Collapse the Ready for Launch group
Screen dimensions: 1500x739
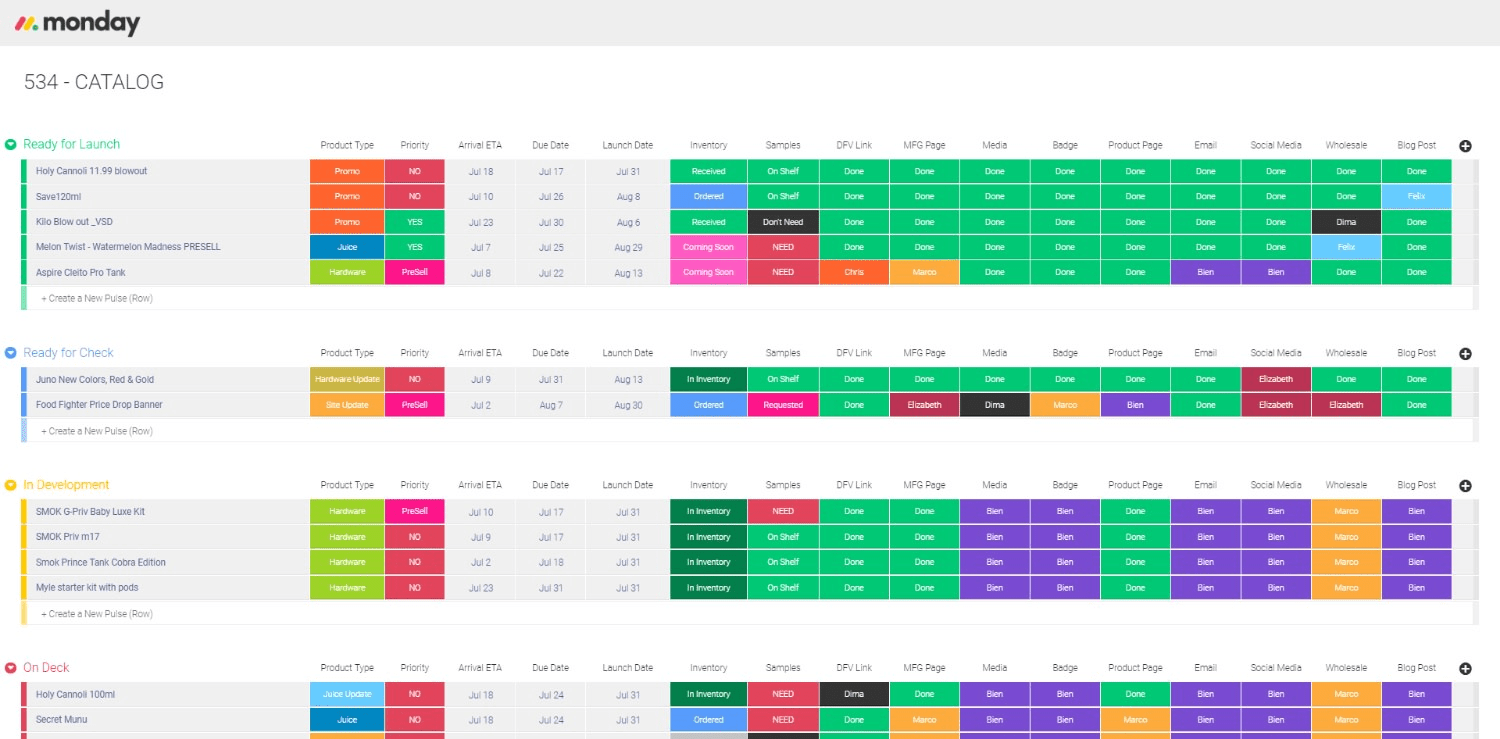pos(11,145)
